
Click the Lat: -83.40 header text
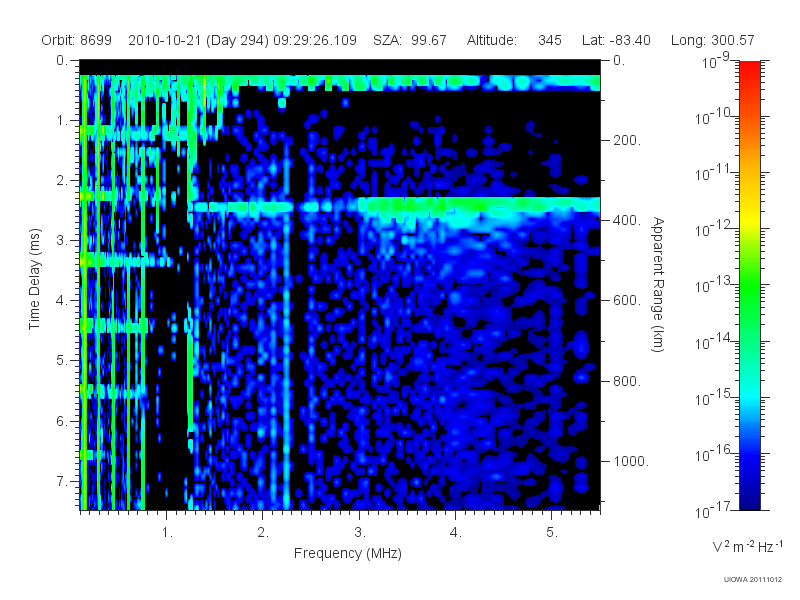[x=616, y=40]
